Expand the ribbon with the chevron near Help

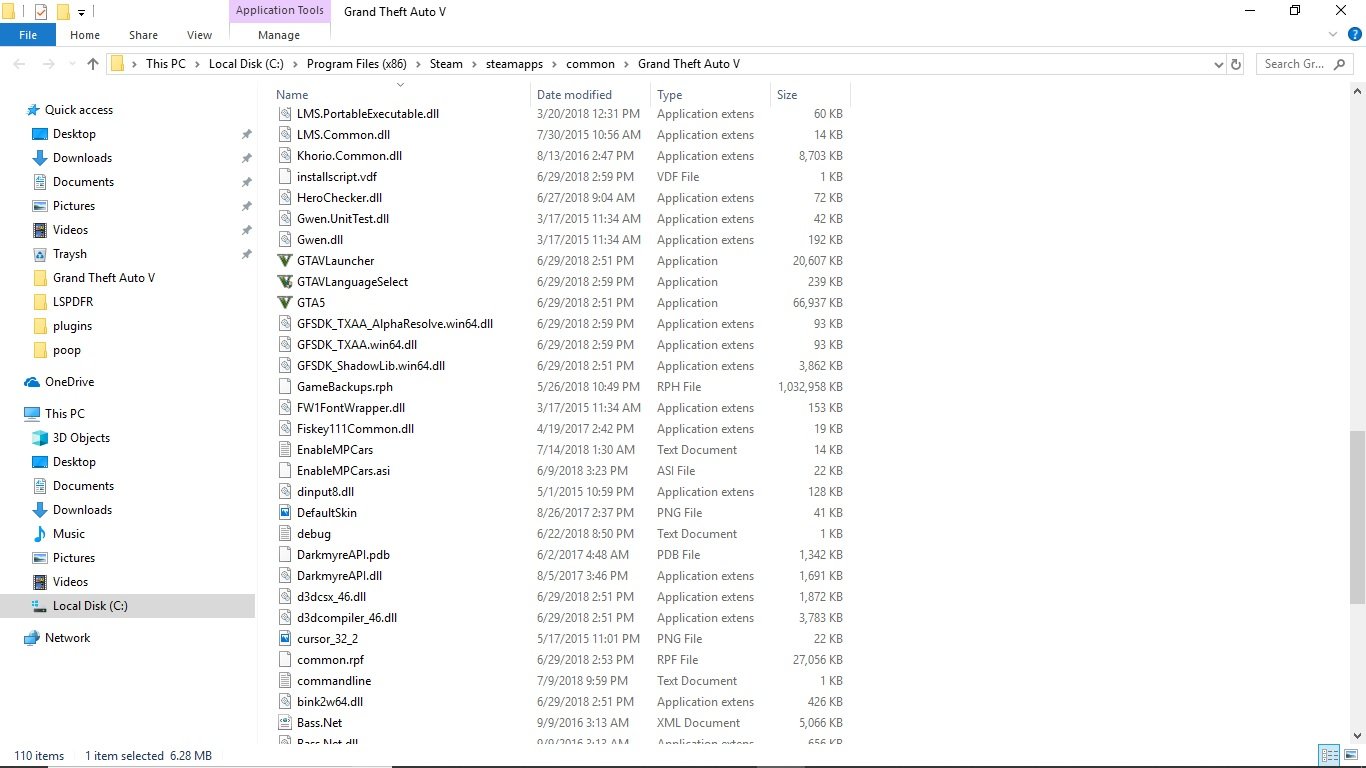pyautogui.click(x=1333, y=34)
